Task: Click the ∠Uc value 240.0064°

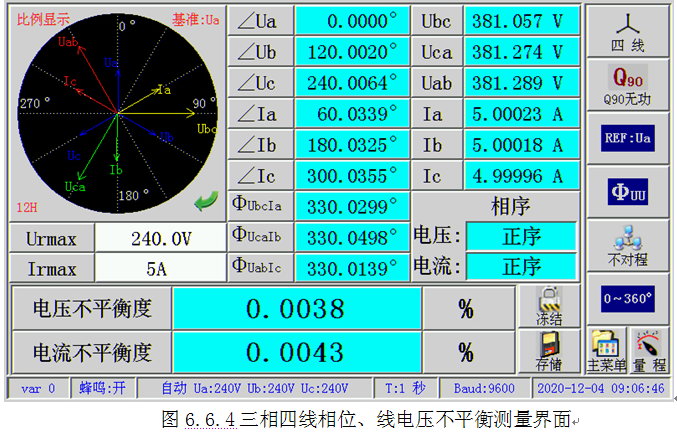Action: [352, 83]
